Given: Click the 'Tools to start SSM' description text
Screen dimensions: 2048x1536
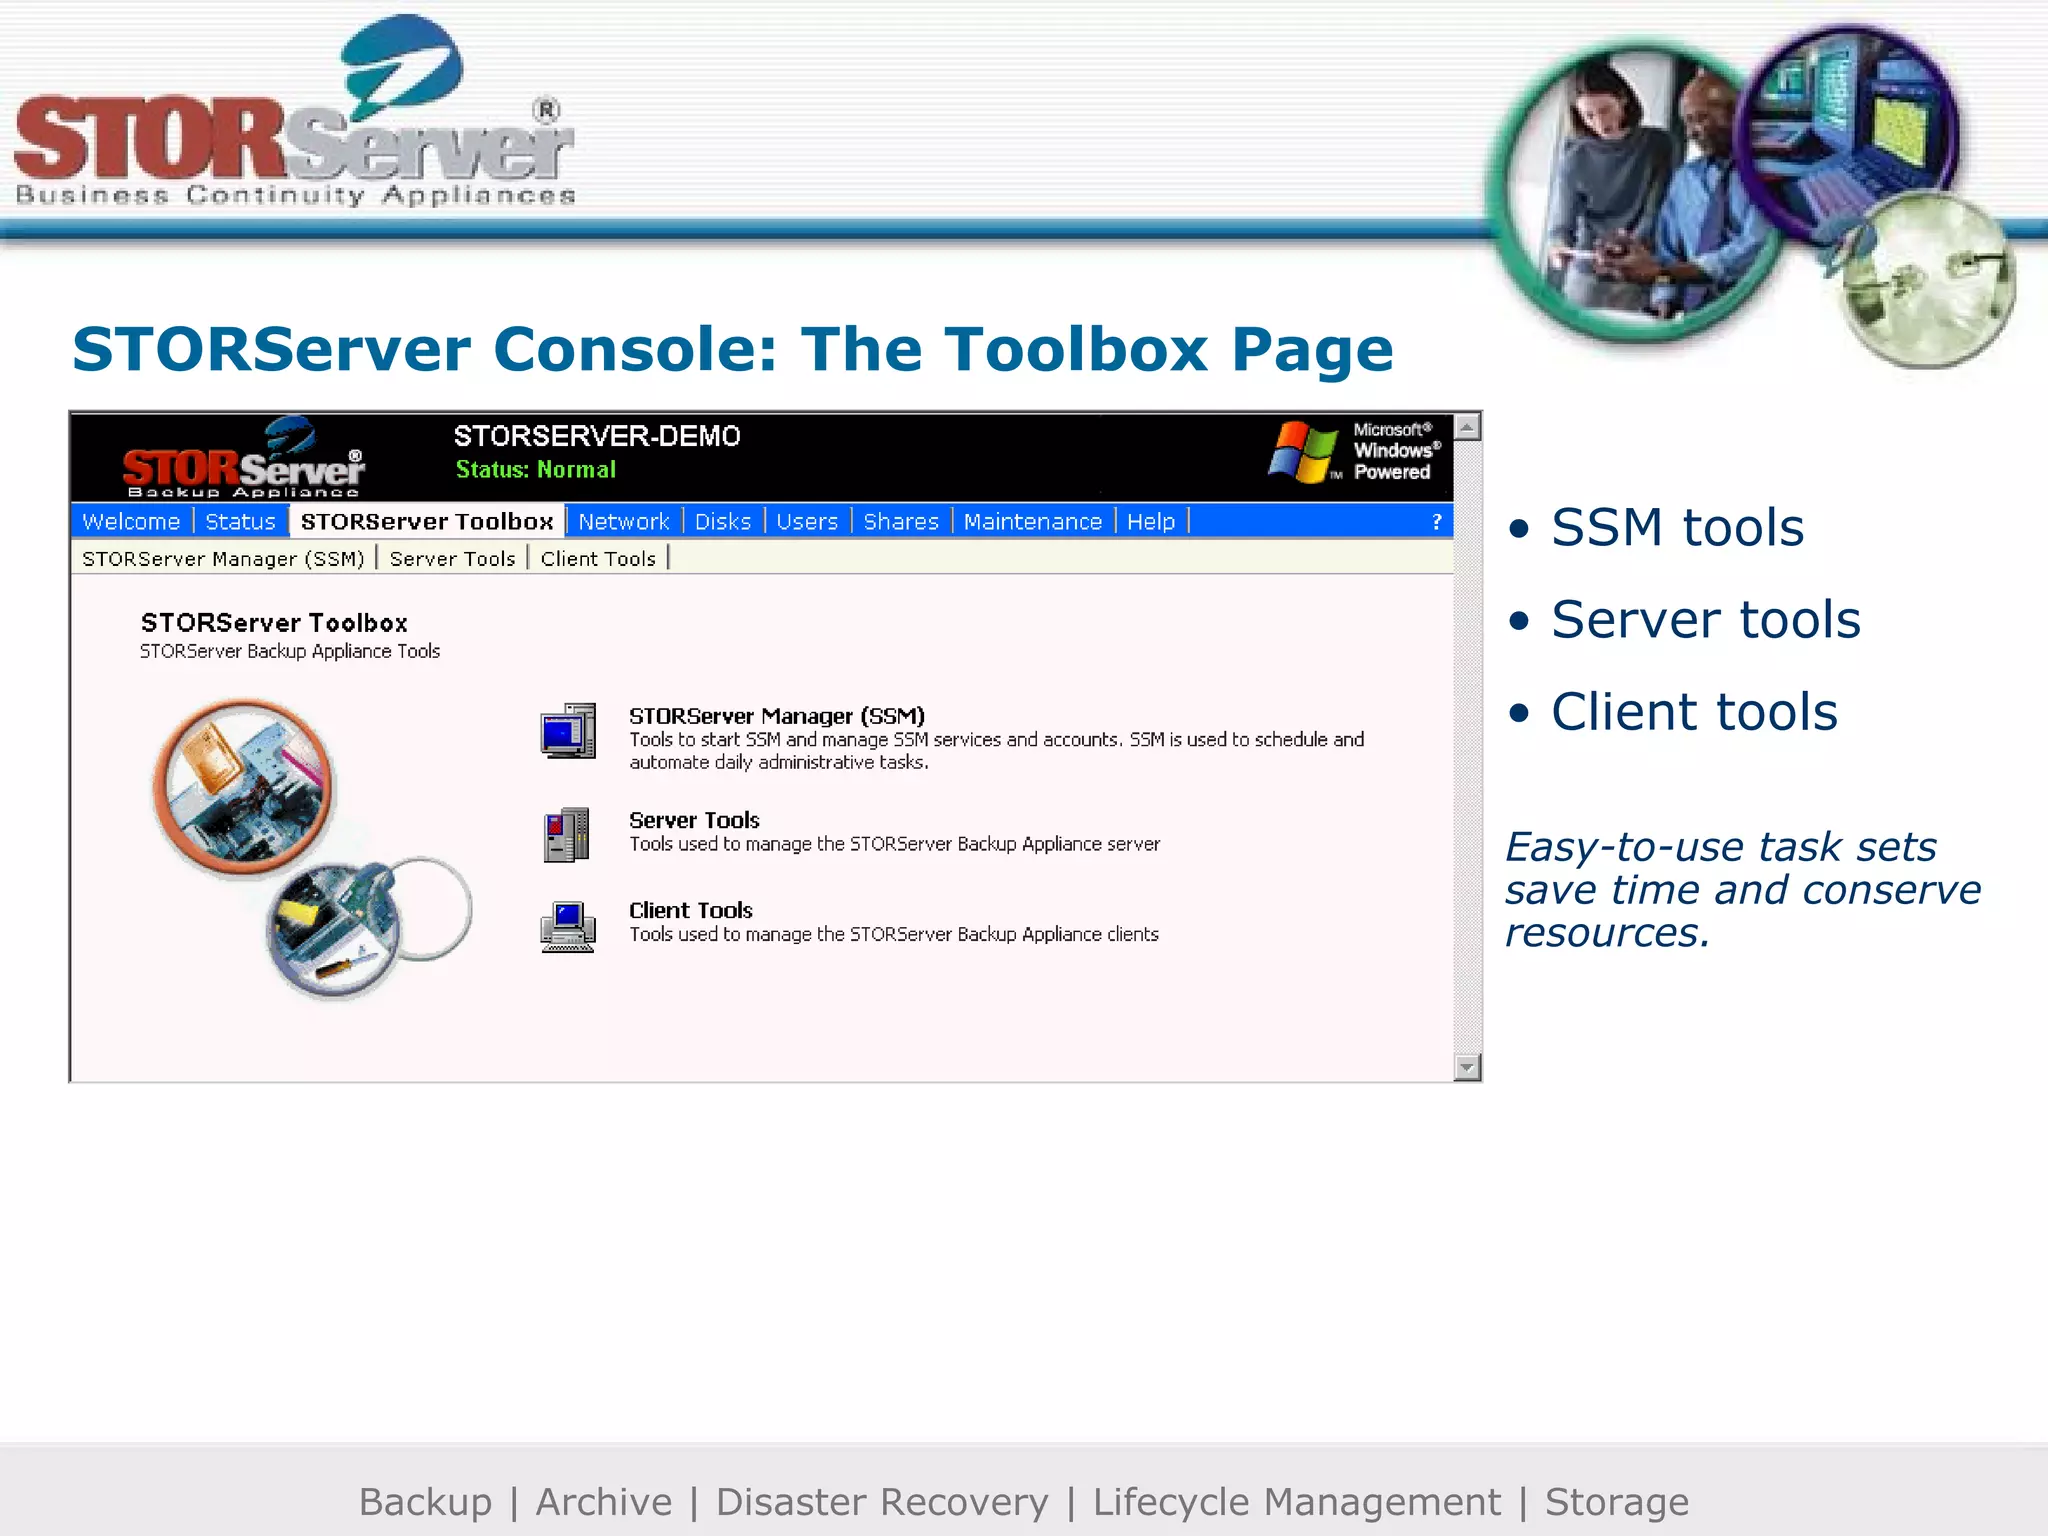Looking at the screenshot, I should (x=996, y=751).
